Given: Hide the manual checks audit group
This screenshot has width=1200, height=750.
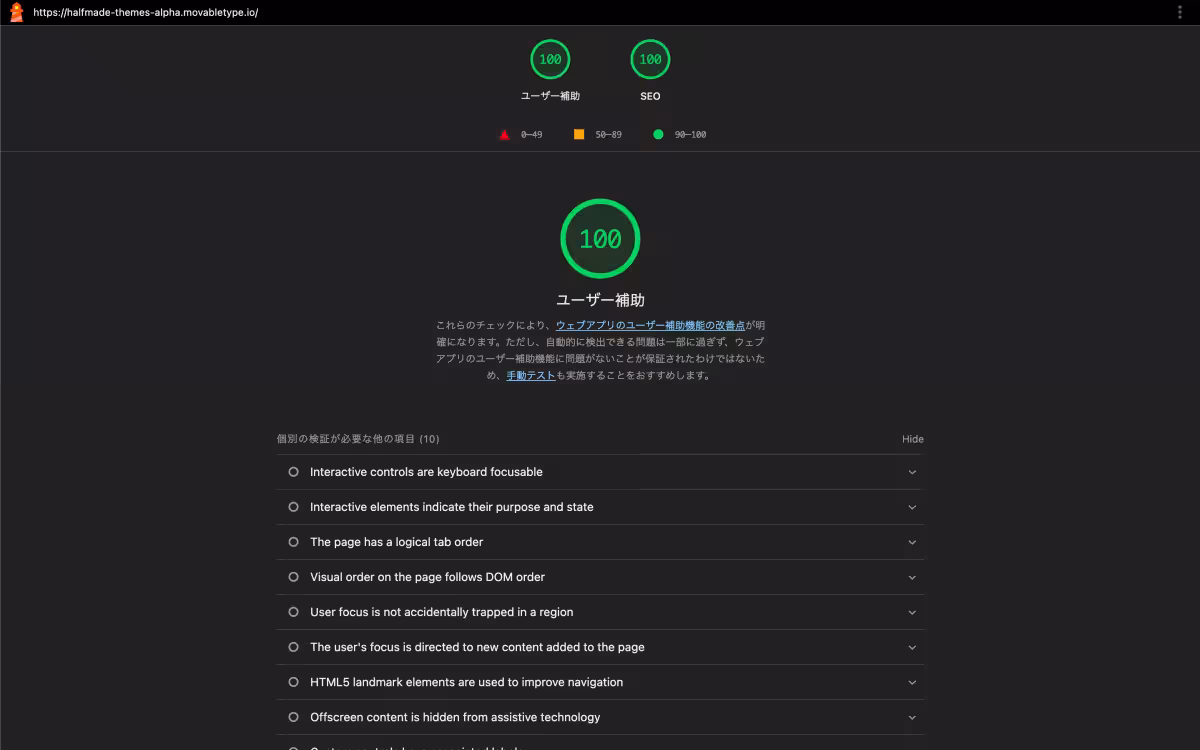Looking at the screenshot, I should click(x=912, y=439).
